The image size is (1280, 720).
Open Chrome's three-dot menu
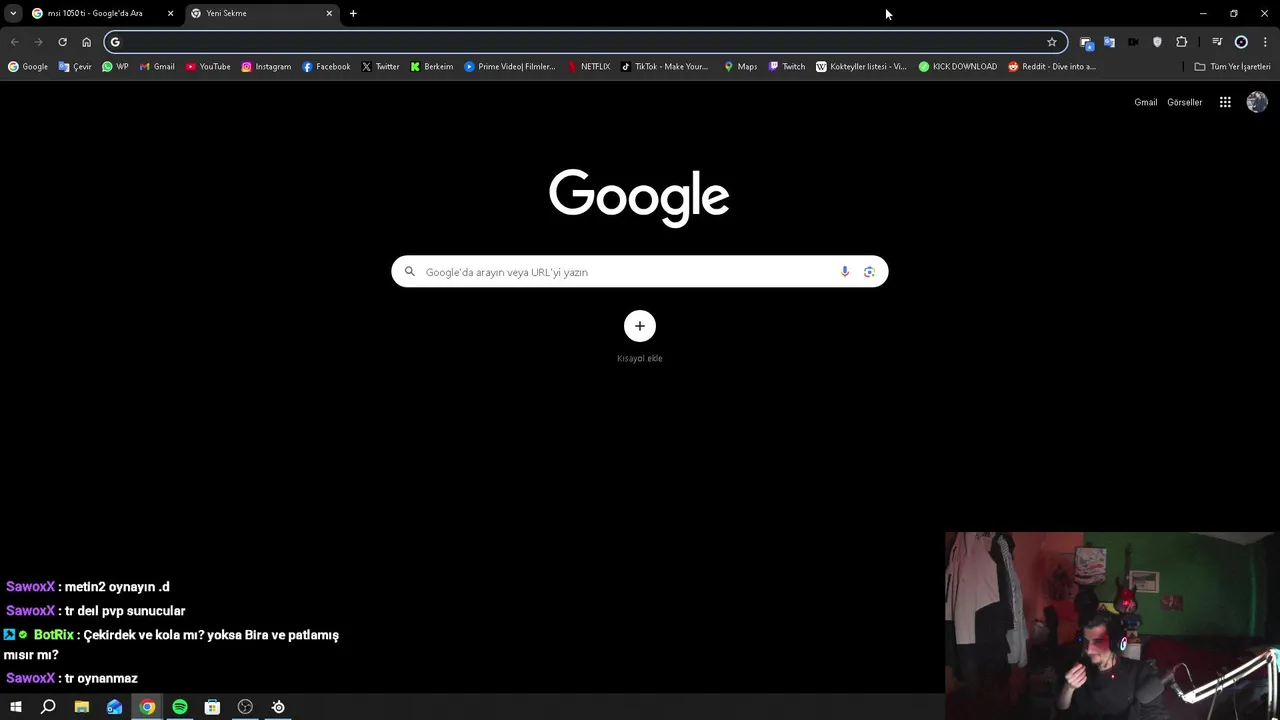[x=1265, y=42]
